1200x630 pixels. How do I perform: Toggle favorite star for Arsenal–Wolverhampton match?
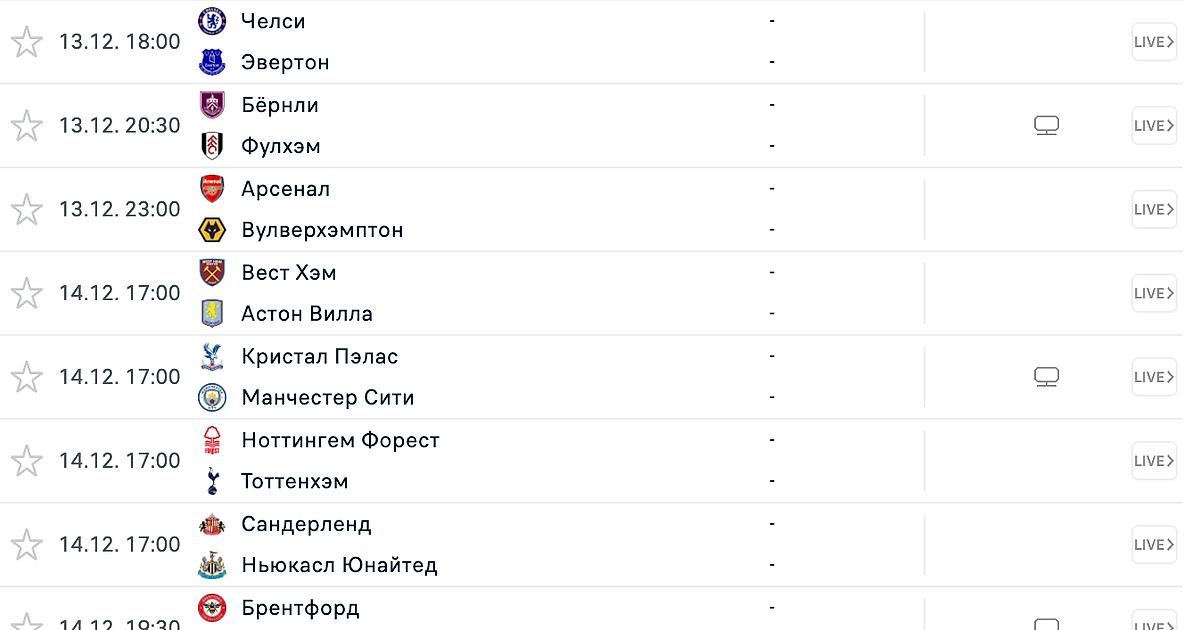coord(26,210)
